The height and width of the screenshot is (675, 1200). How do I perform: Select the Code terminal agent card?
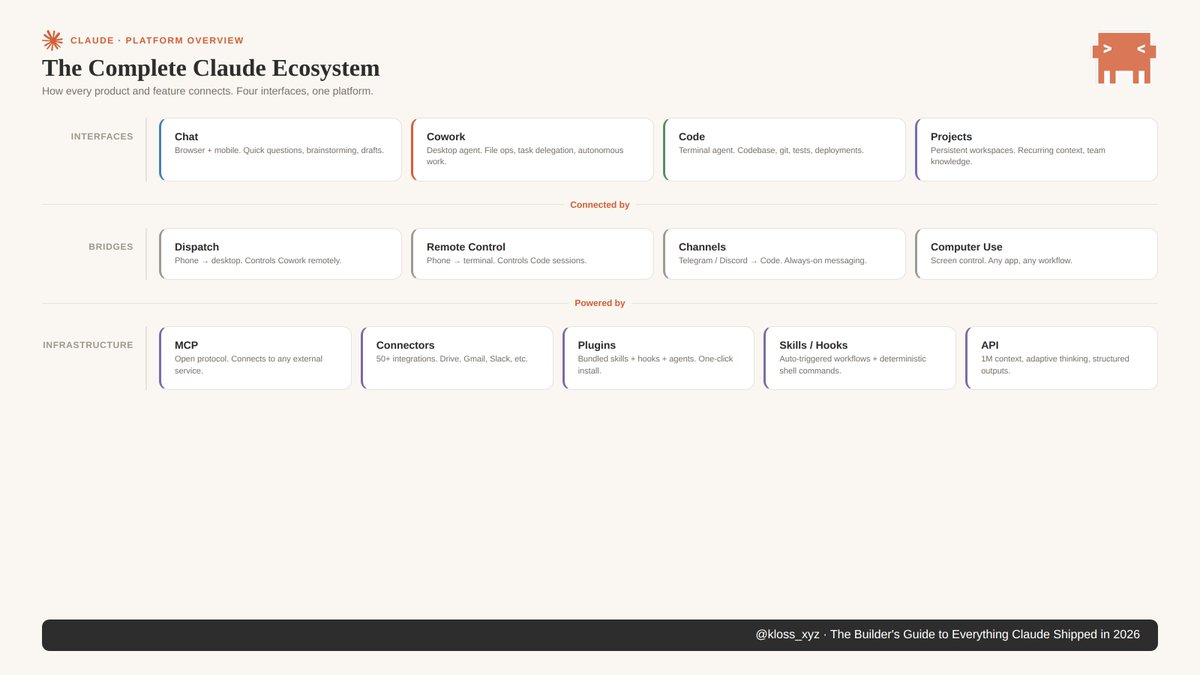pos(784,150)
